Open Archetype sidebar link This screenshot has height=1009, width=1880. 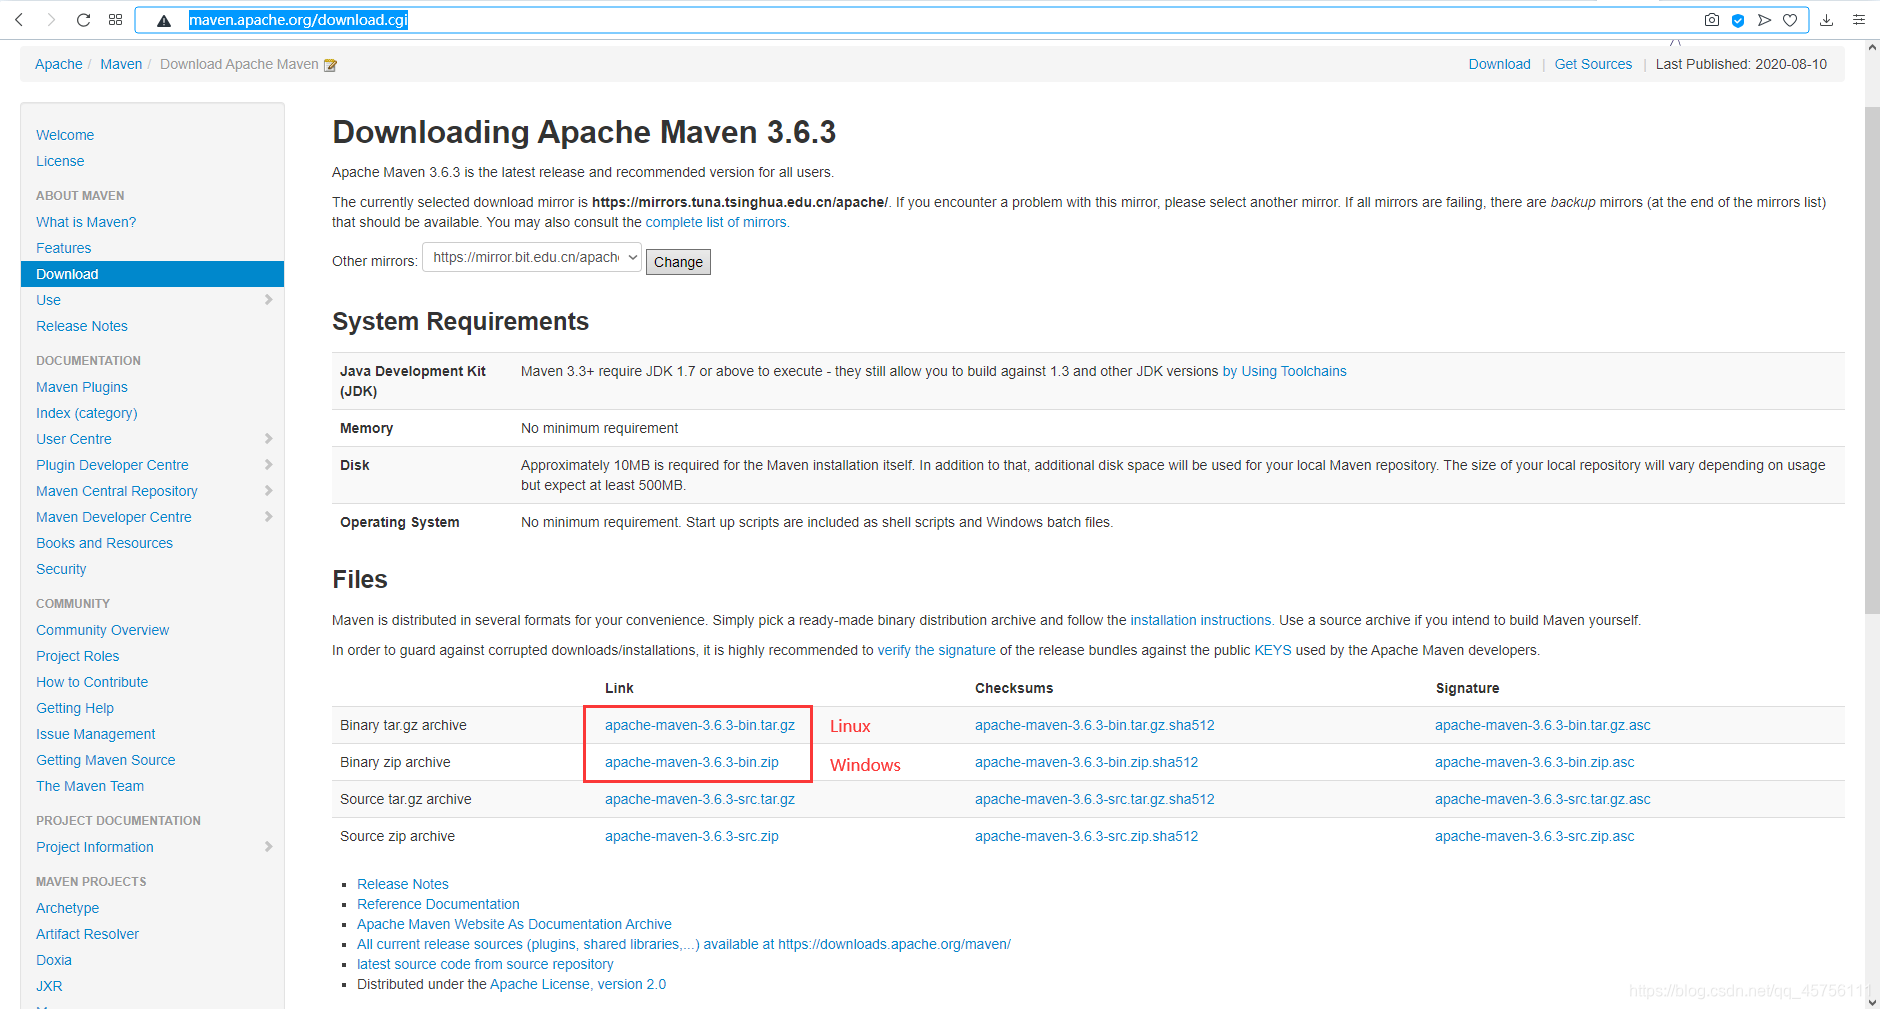coord(68,908)
